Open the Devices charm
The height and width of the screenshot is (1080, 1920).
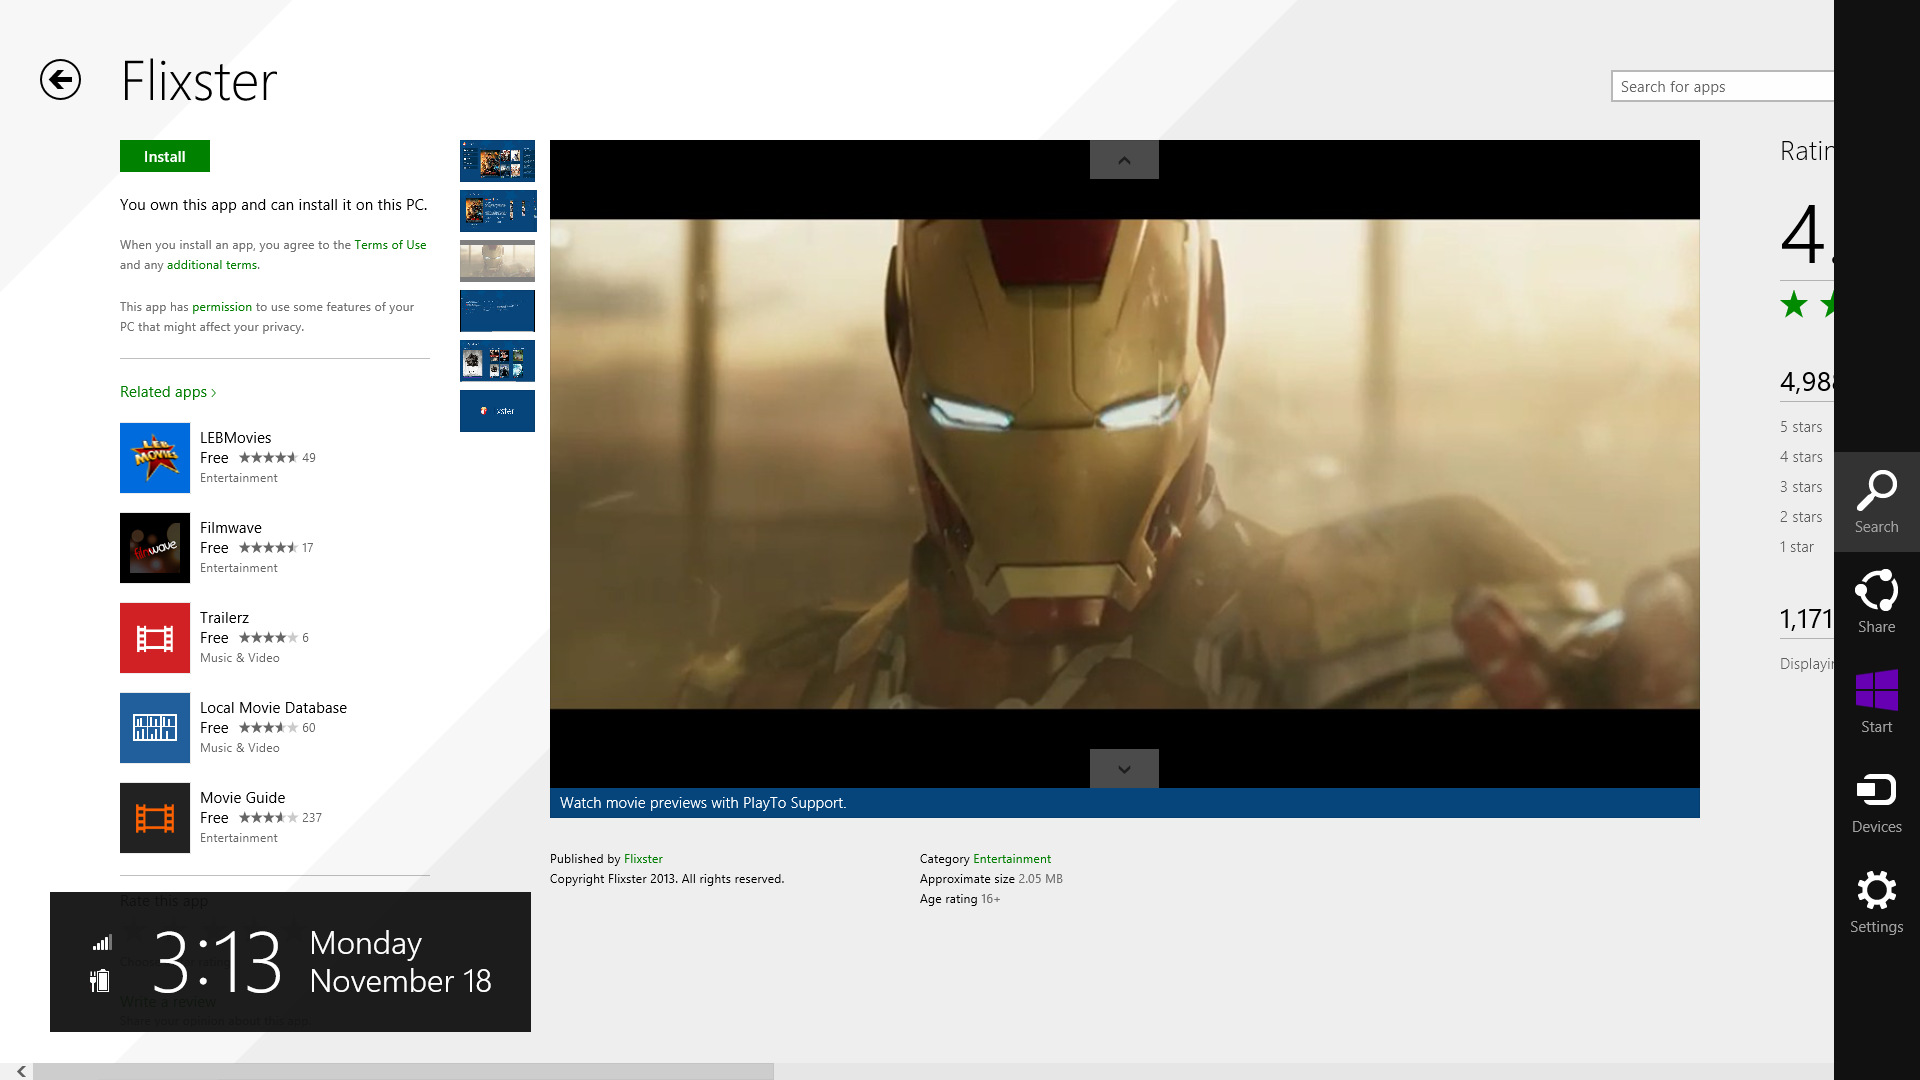point(1876,801)
